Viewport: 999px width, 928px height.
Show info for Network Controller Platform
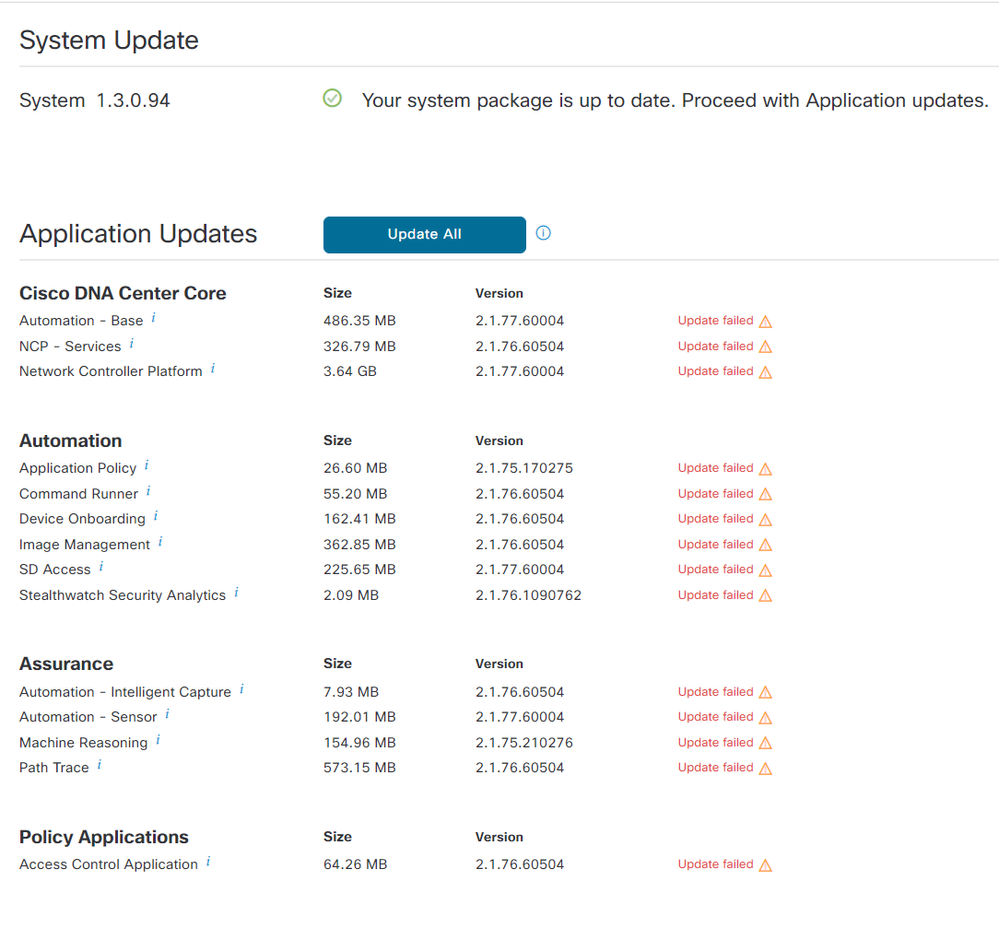pos(213,369)
